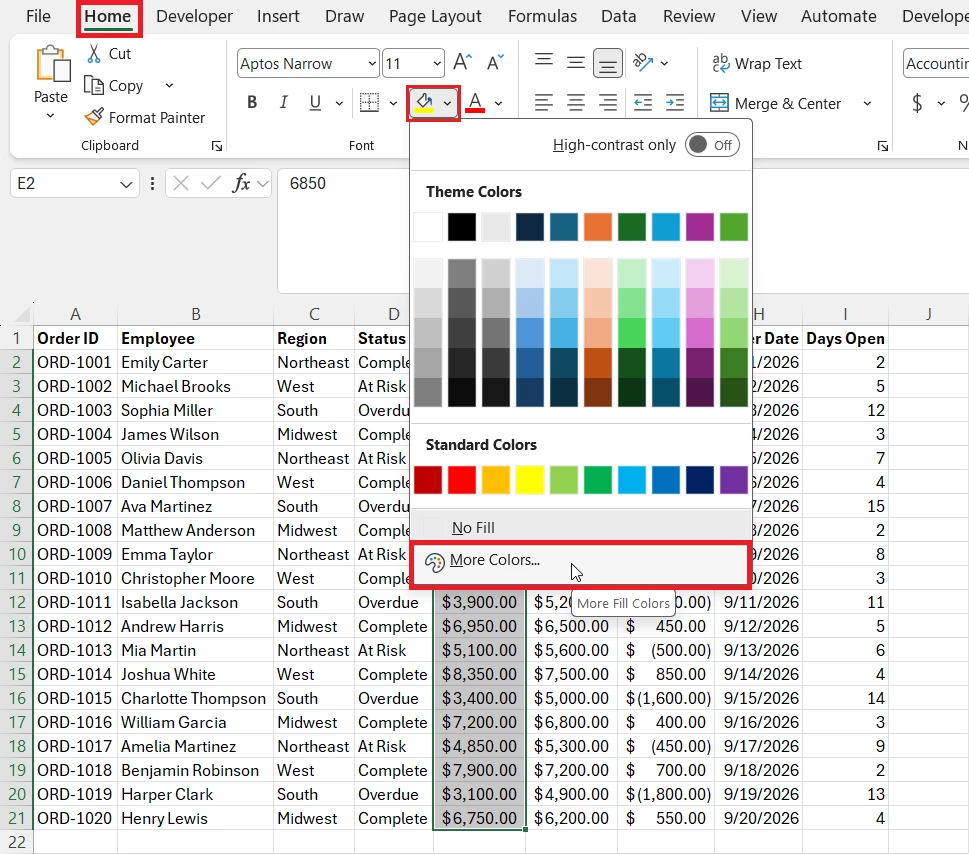Image resolution: width=969 pixels, height=854 pixels.
Task: Center the text horizontally
Action: click(x=575, y=103)
